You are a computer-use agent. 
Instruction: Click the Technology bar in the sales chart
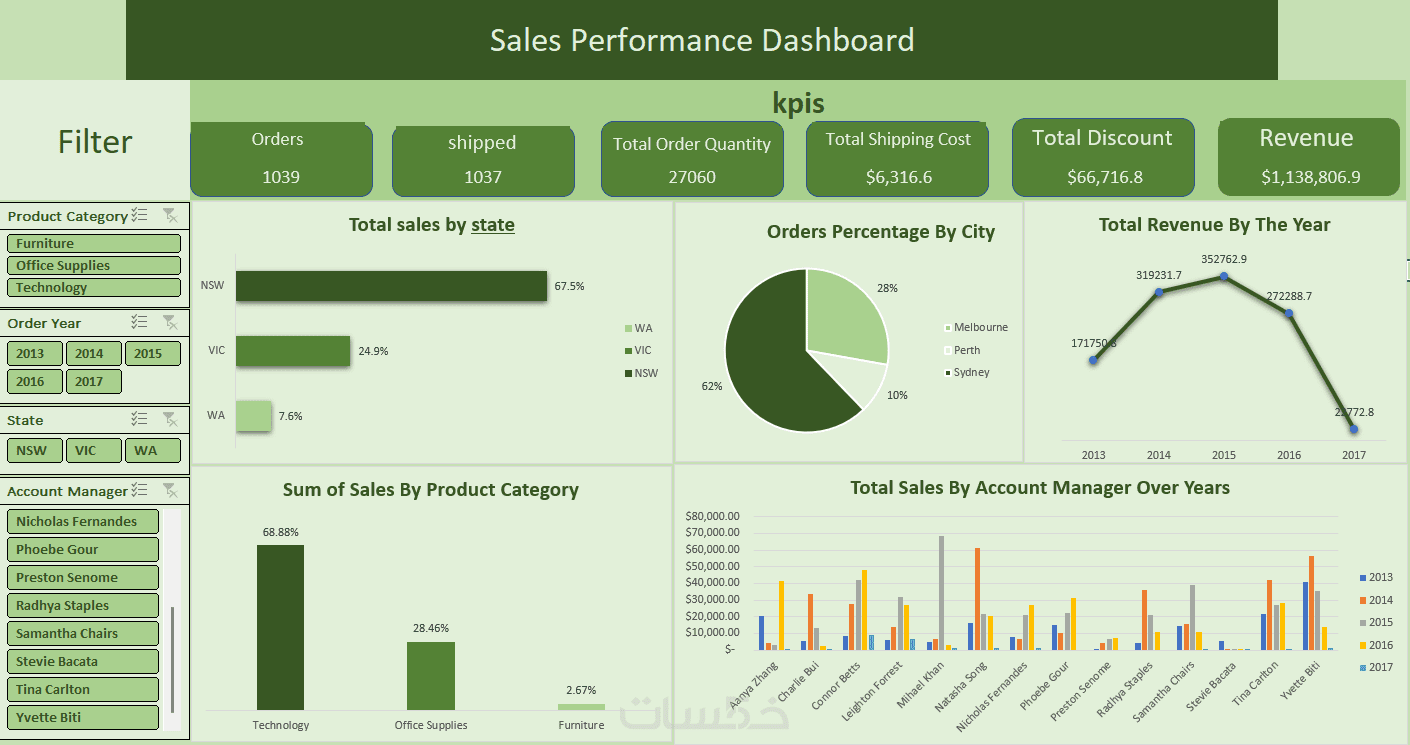pos(280,627)
